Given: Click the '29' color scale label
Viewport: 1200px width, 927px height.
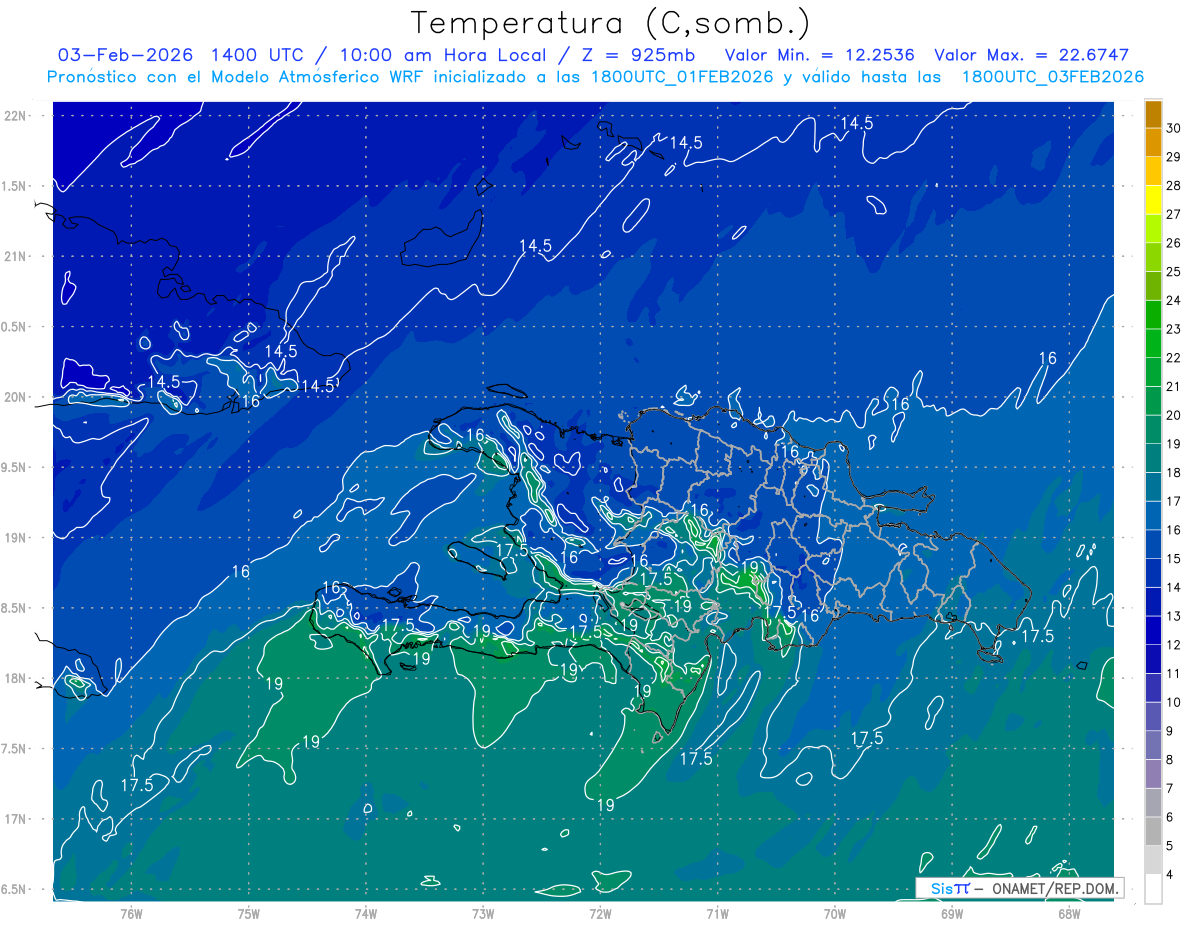Looking at the screenshot, I should (1174, 157).
